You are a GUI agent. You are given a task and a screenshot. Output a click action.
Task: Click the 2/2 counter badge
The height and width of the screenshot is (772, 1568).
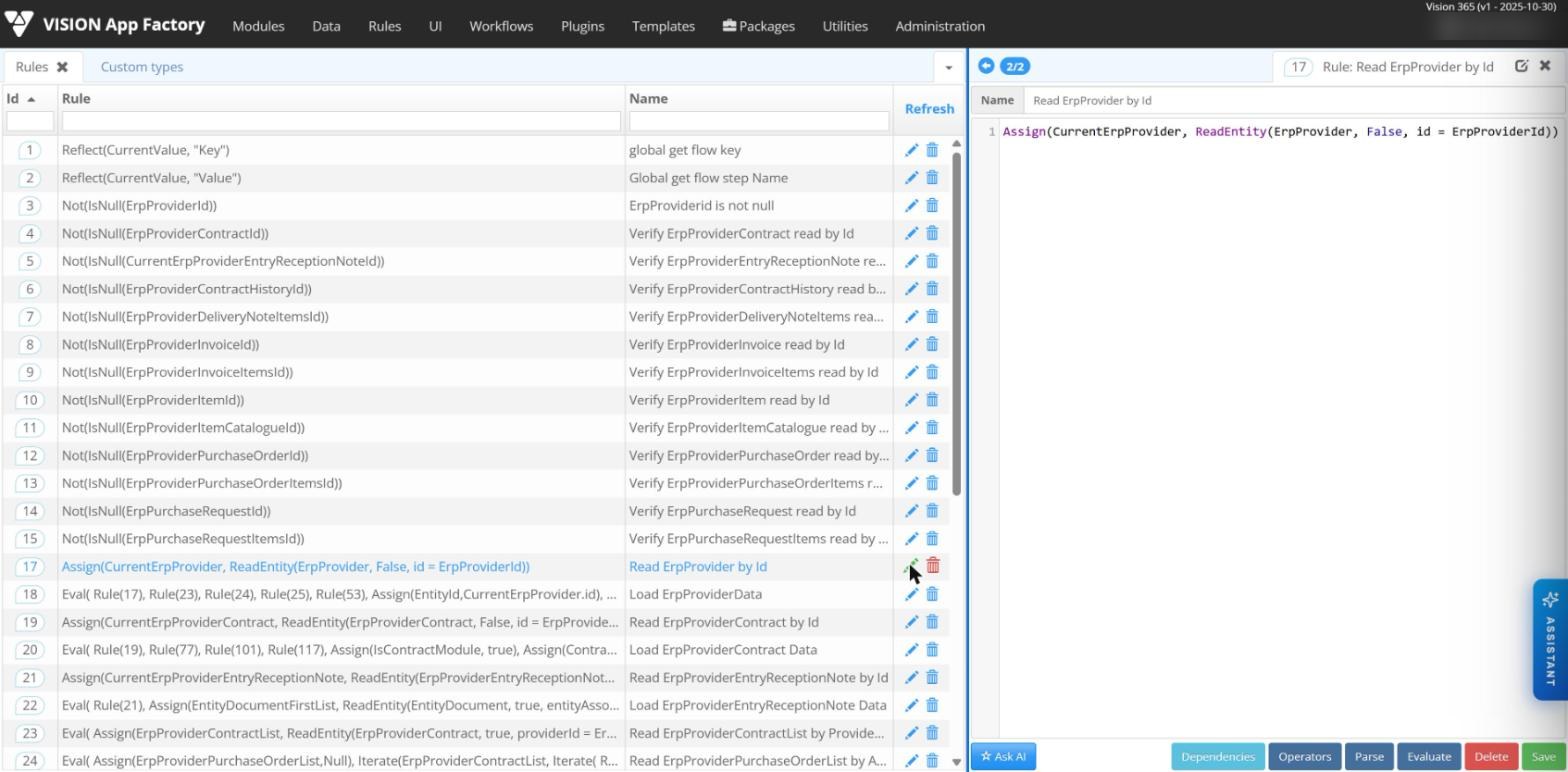point(1015,66)
